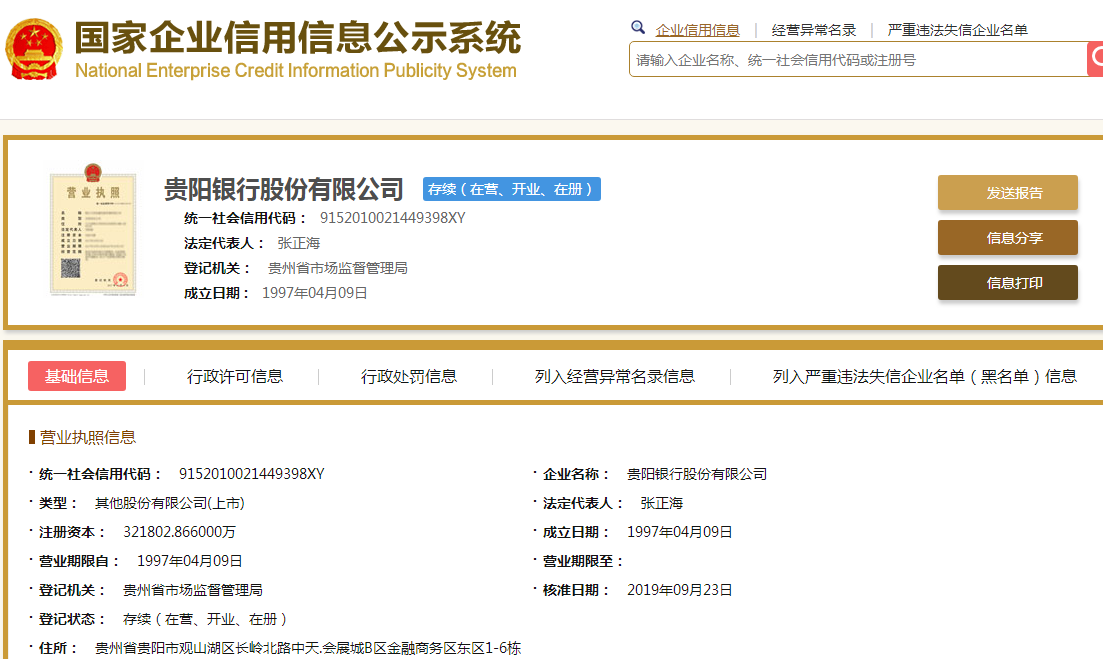Click the 存续(在营、开业、在册) status badge
1103x659 pixels.
(x=511, y=189)
